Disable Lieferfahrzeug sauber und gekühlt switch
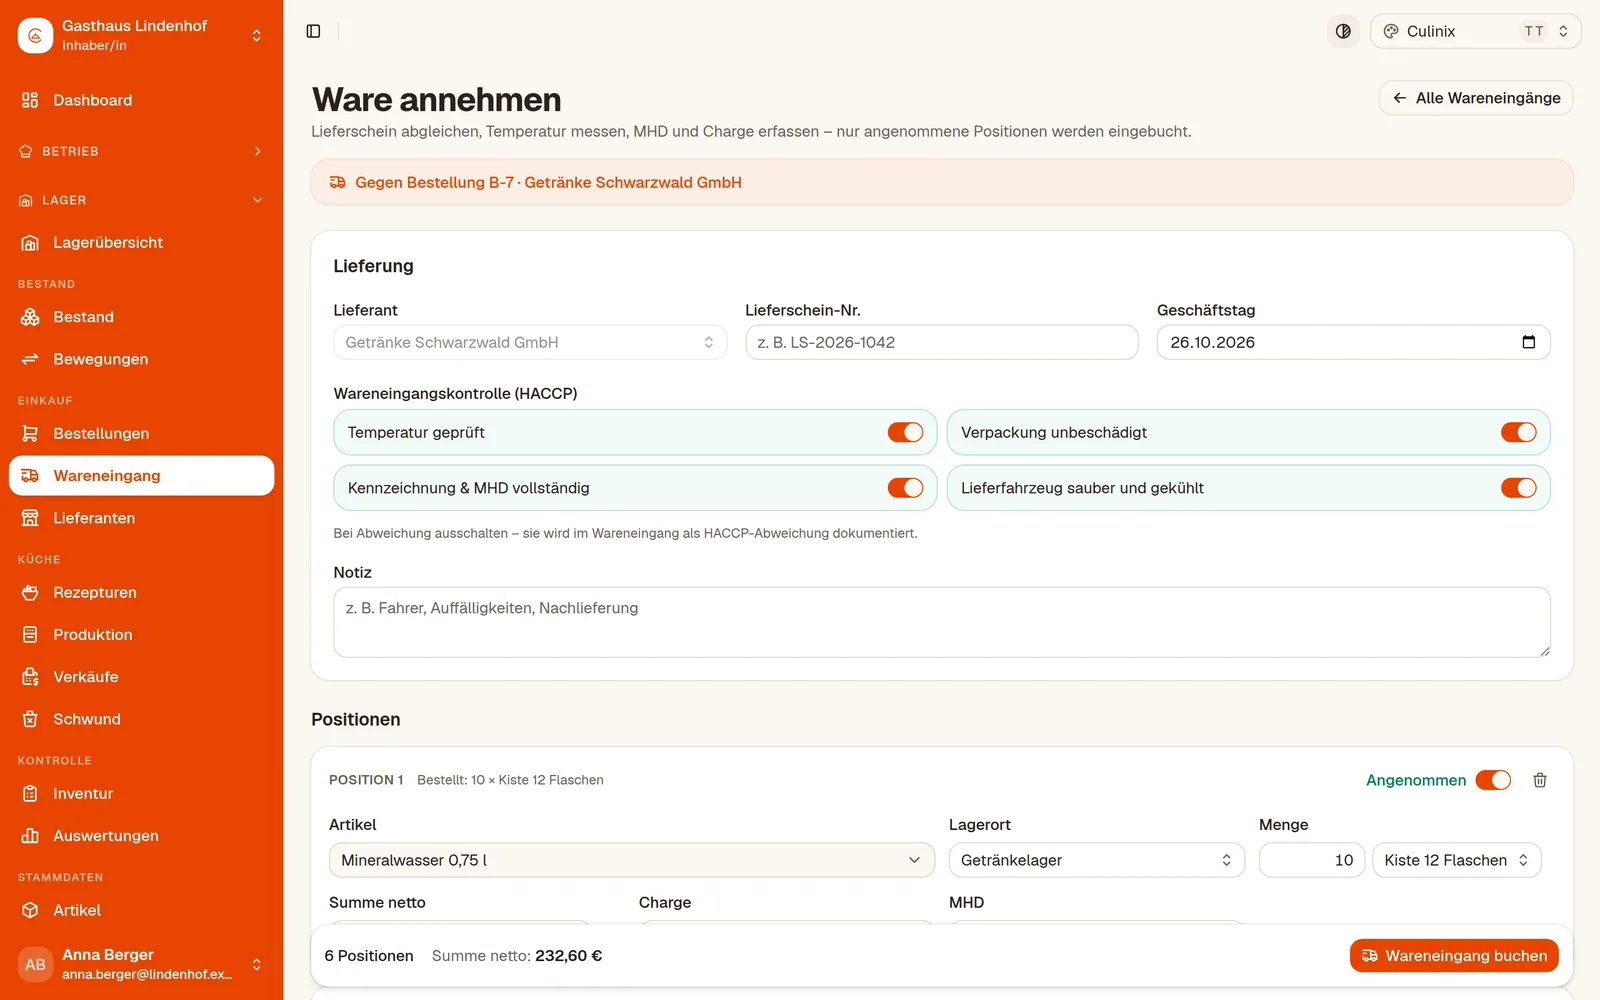 1518,488
